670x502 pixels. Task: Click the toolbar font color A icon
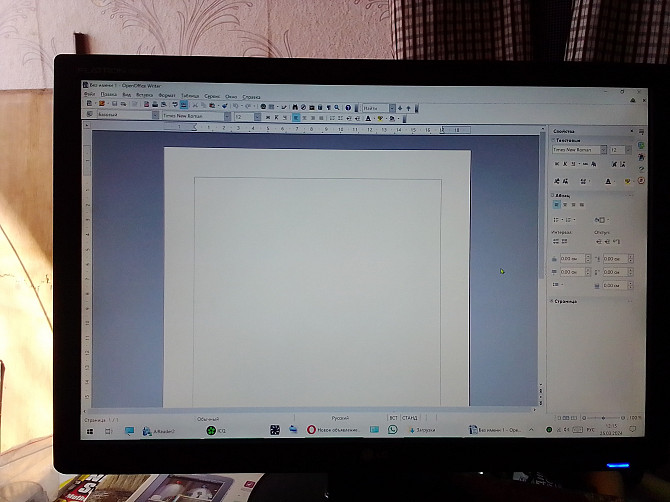[368, 119]
